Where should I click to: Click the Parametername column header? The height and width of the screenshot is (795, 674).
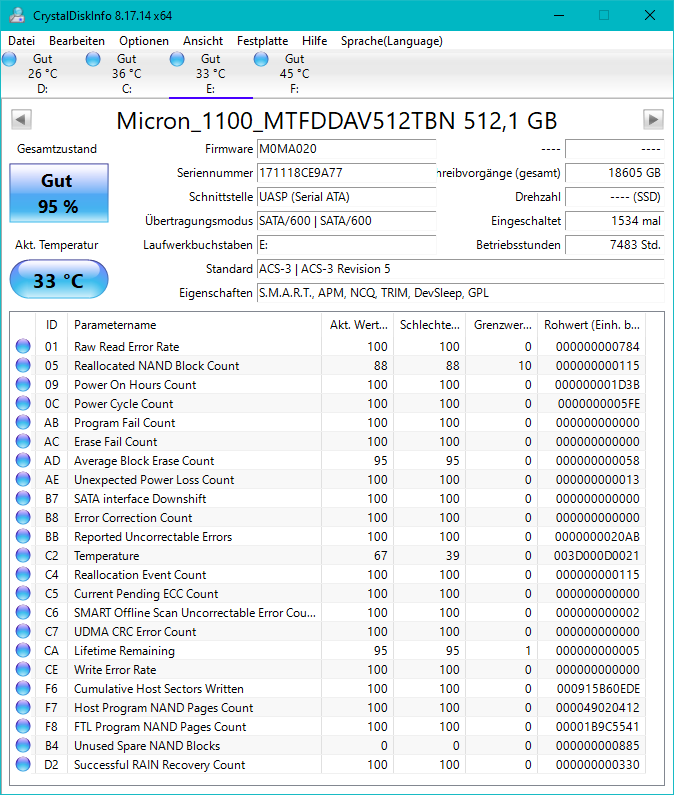pos(194,325)
